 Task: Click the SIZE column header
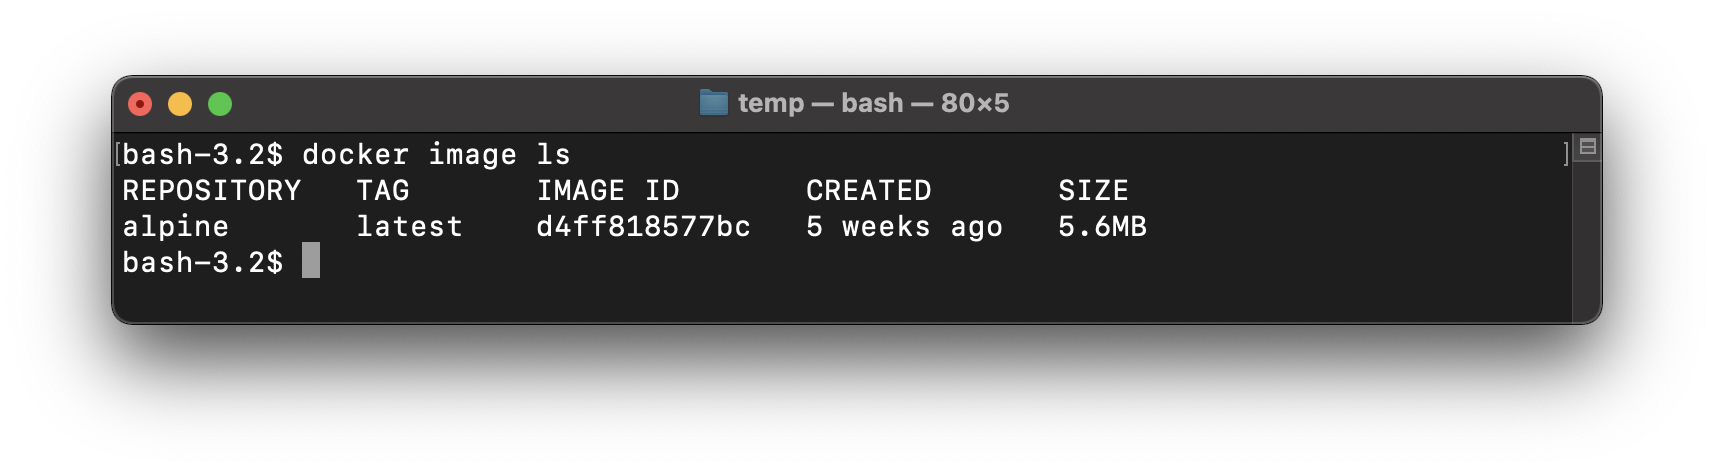pyautogui.click(x=1093, y=191)
